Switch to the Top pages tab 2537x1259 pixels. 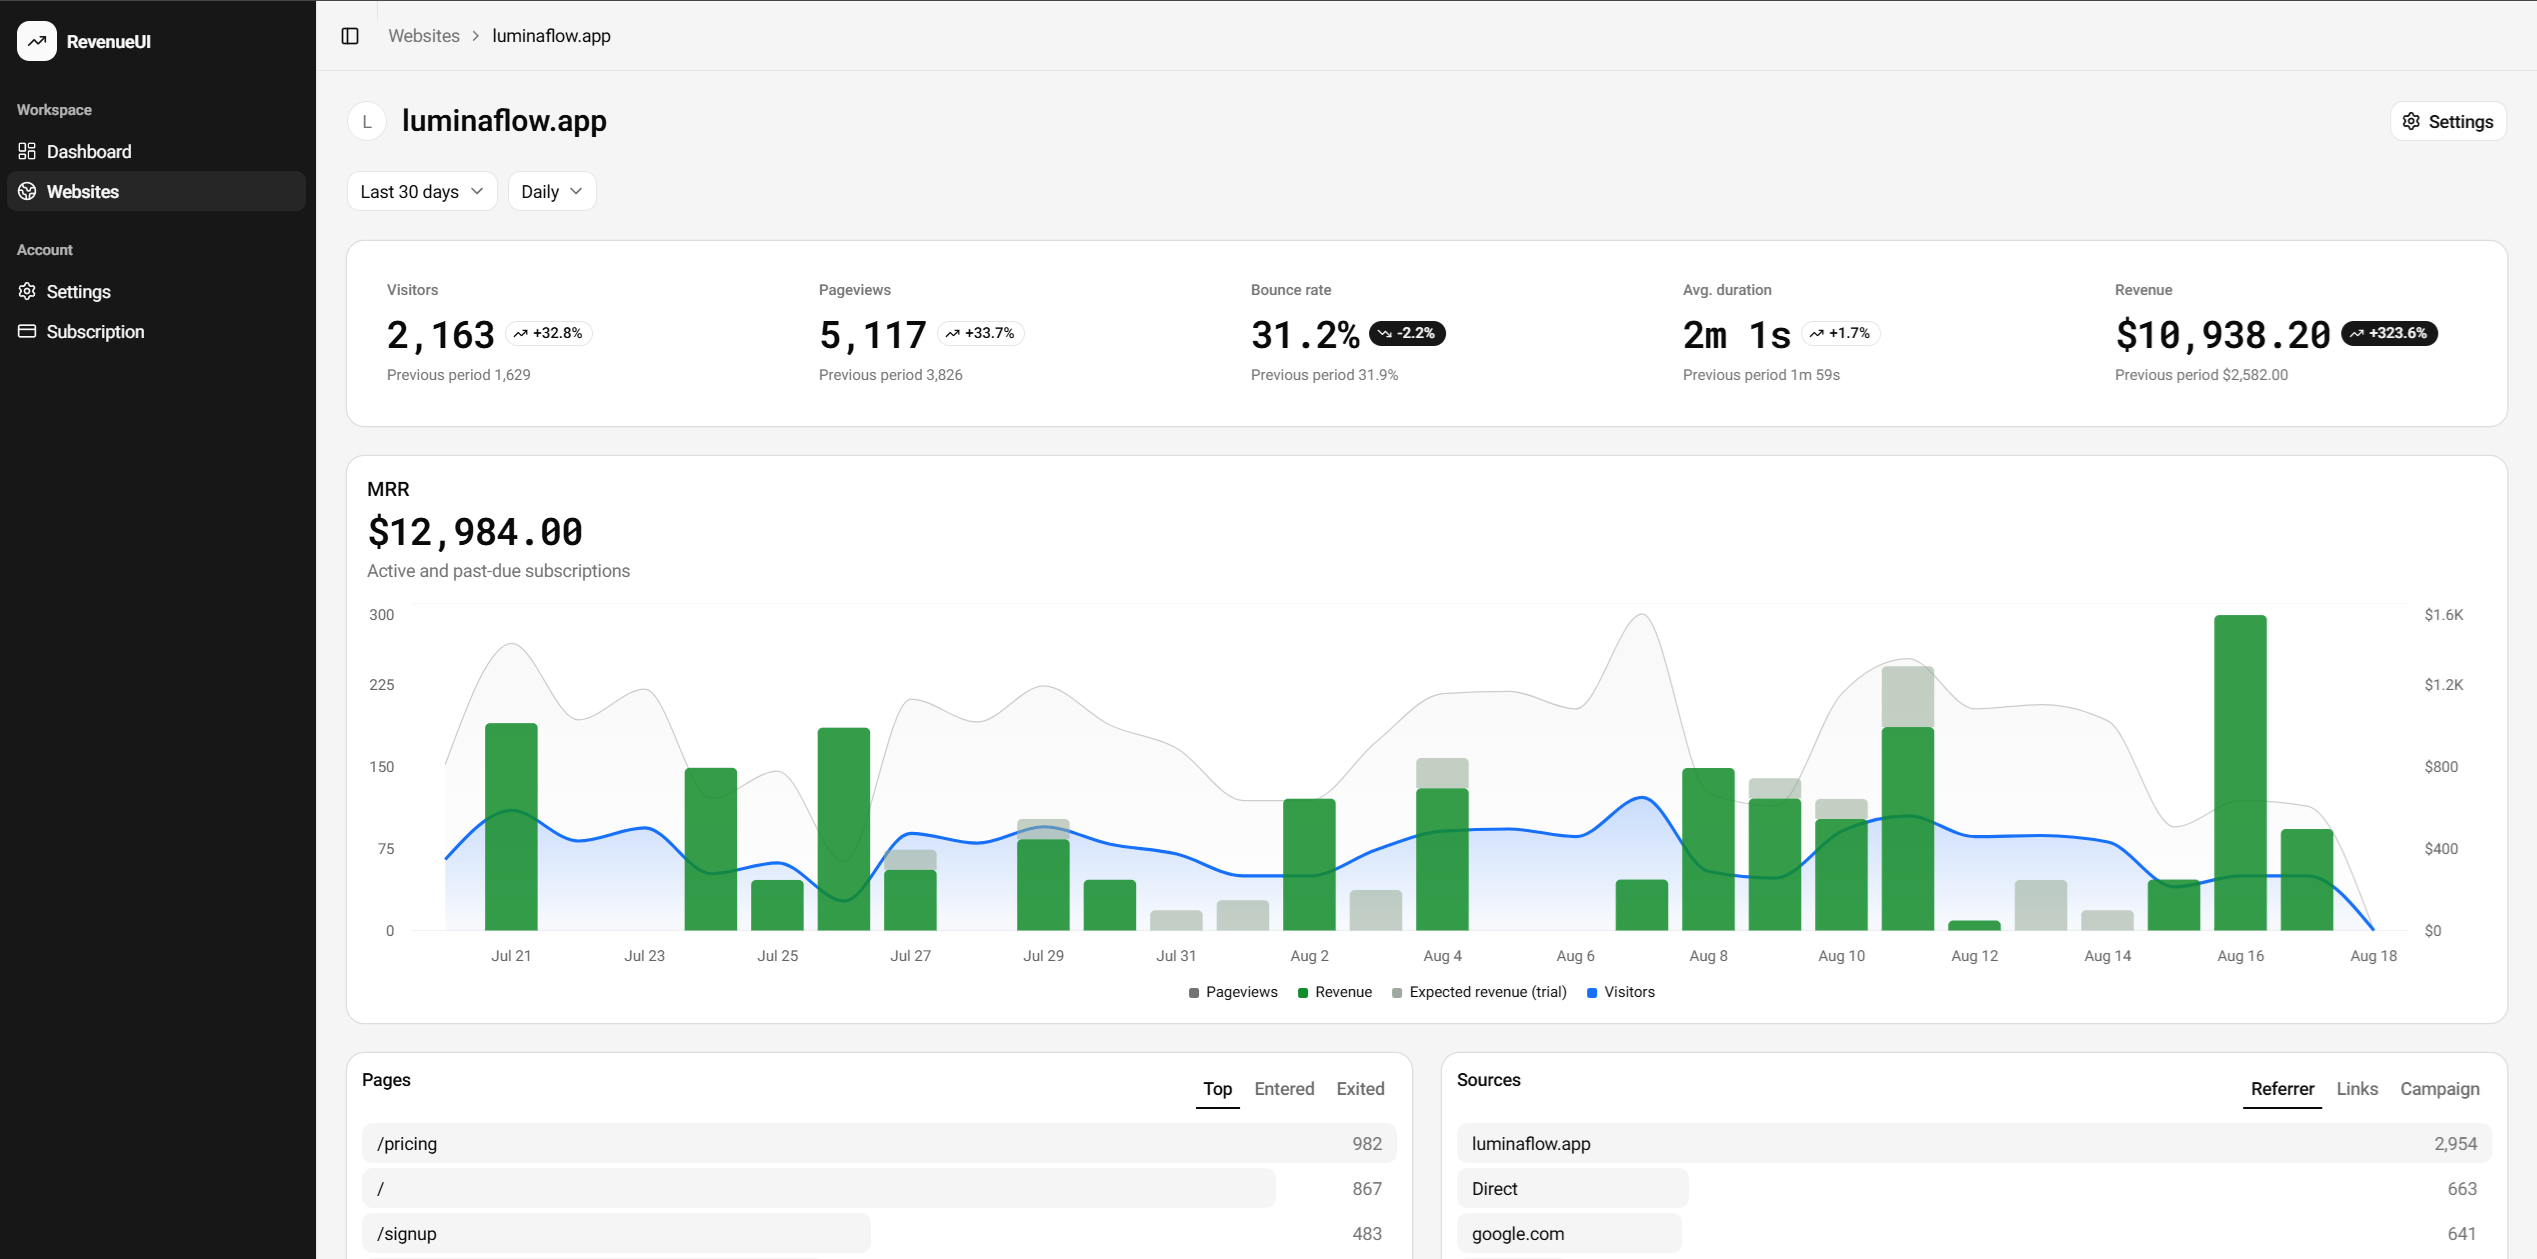pyautogui.click(x=1217, y=1089)
